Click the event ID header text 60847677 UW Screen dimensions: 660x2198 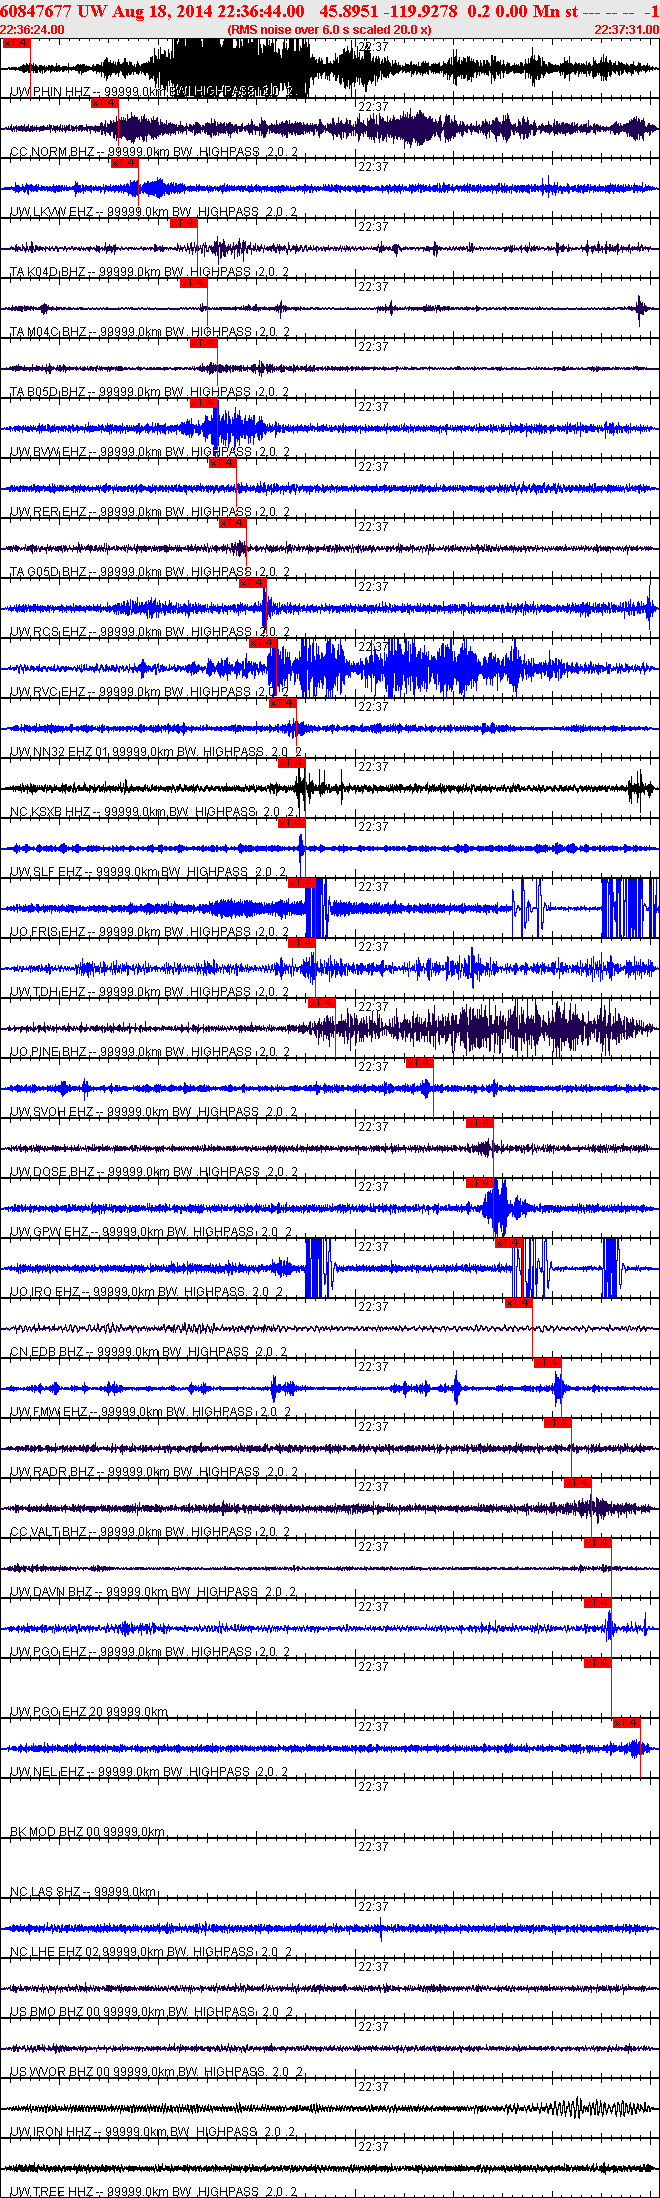tap(54, 11)
